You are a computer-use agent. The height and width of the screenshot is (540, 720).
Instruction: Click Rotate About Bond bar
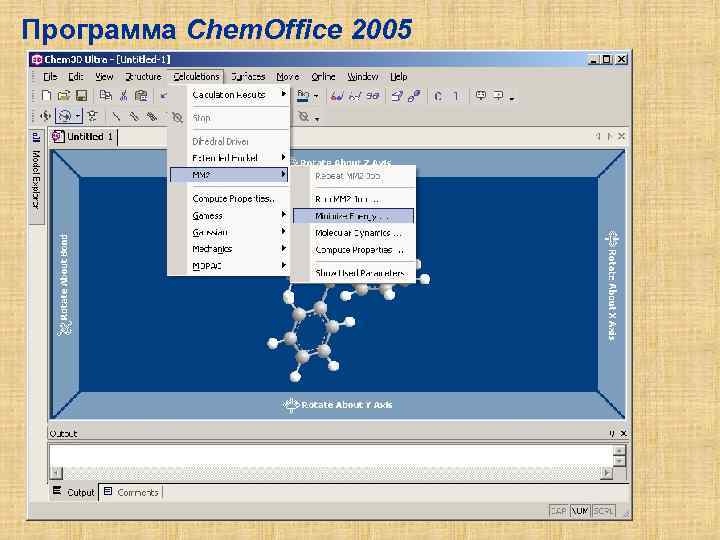(64, 285)
